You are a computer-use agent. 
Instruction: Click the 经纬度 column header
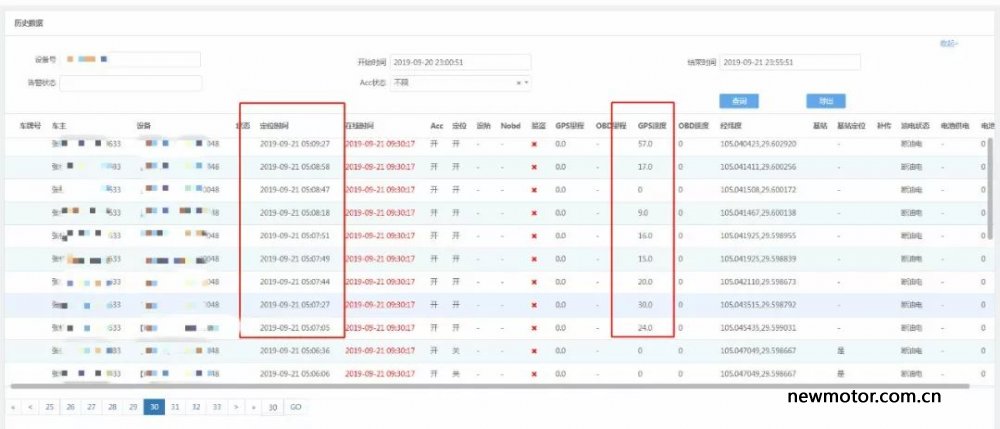(x=731, y=126)
